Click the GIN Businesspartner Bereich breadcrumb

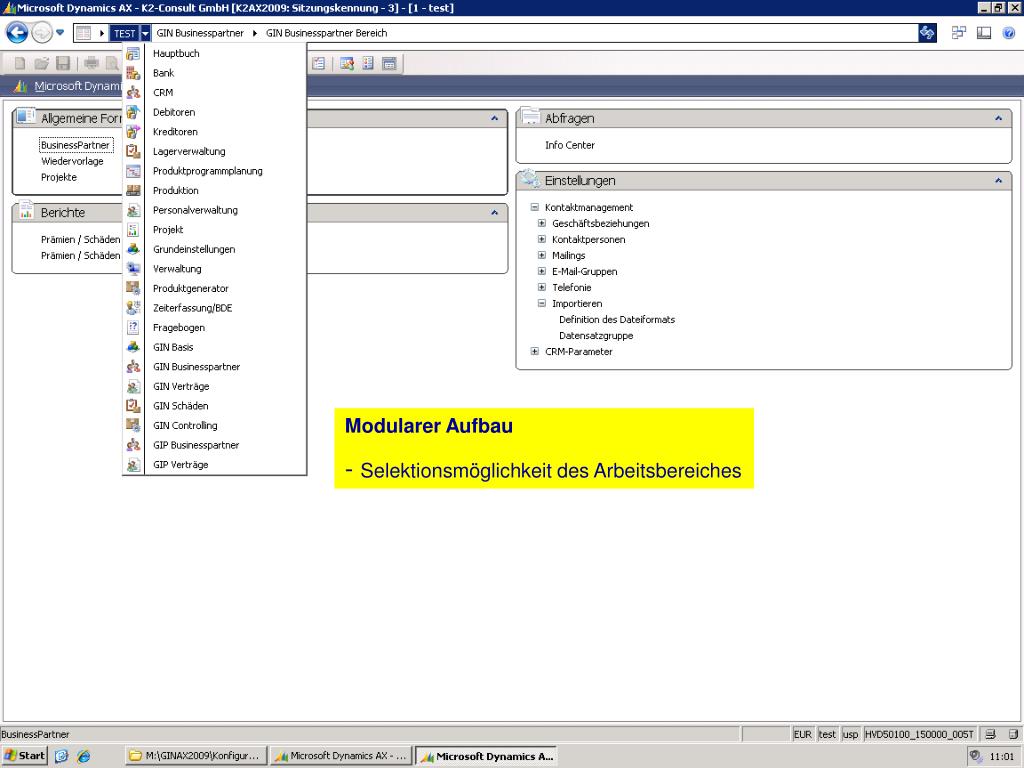click(x=327, y=33)
